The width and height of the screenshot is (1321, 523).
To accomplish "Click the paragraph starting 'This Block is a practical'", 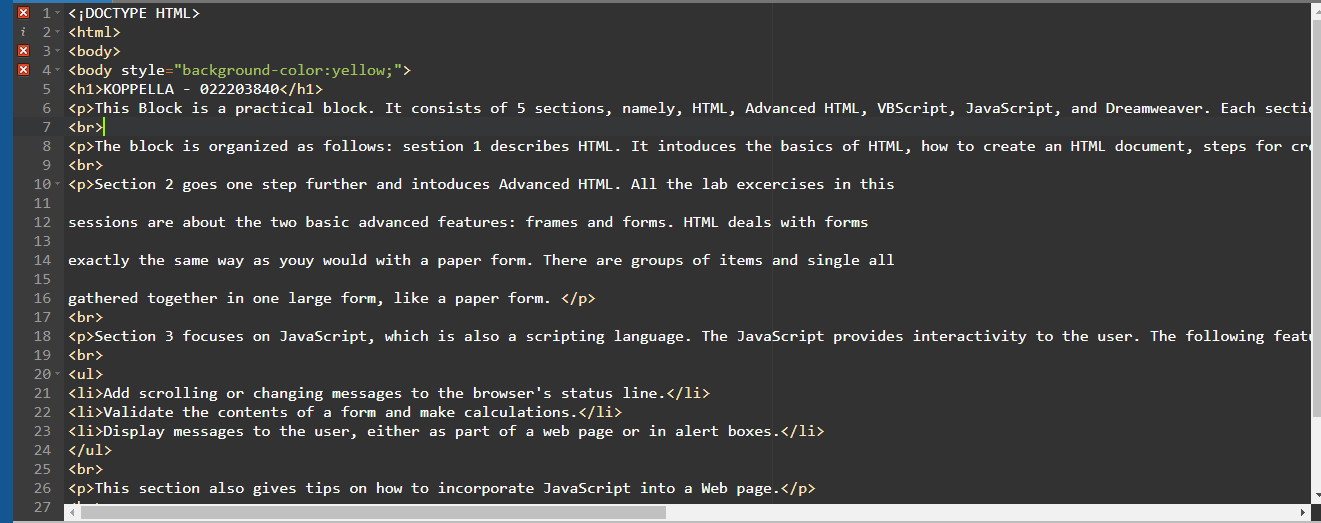I will point(689,108).
